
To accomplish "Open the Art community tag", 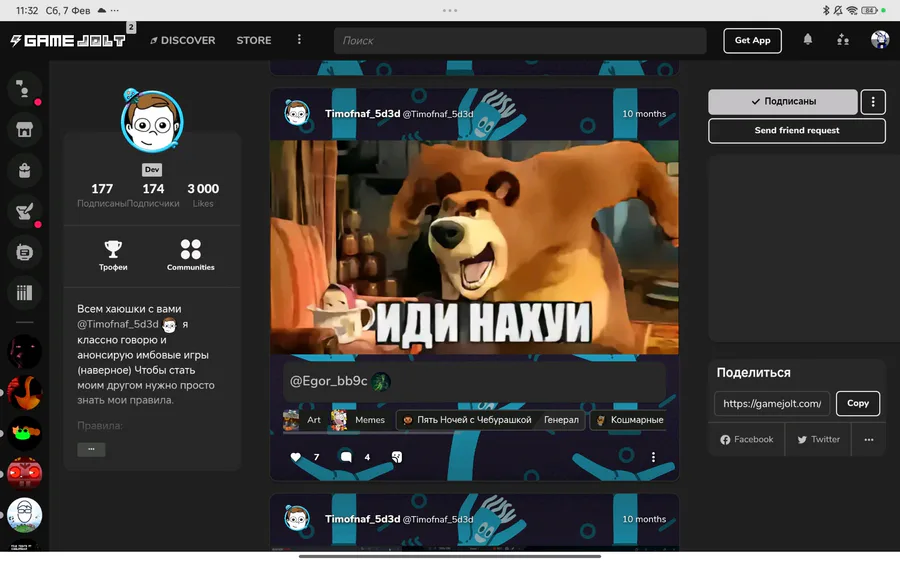I will click(x=302, y=420).
